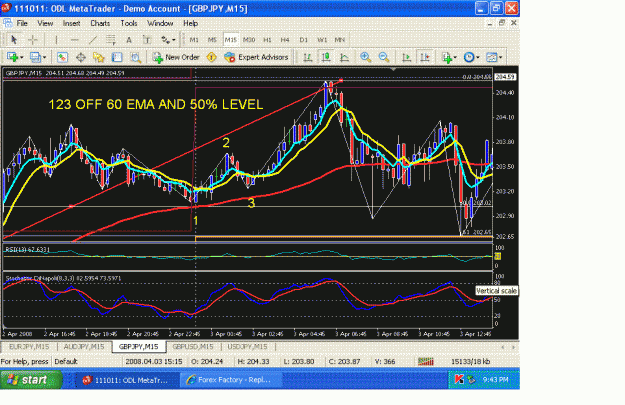Open the arrows objects dropdown

point(167,40)
